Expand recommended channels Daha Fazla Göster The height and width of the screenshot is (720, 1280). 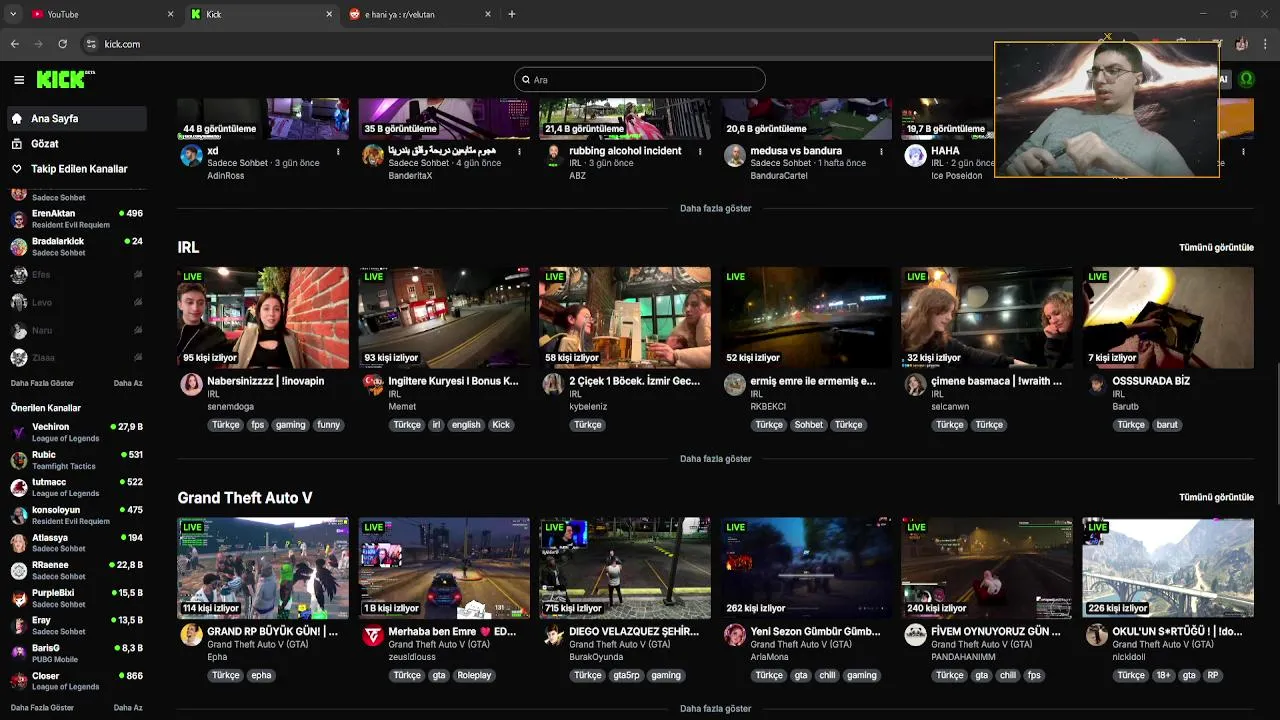coord(42,708)
